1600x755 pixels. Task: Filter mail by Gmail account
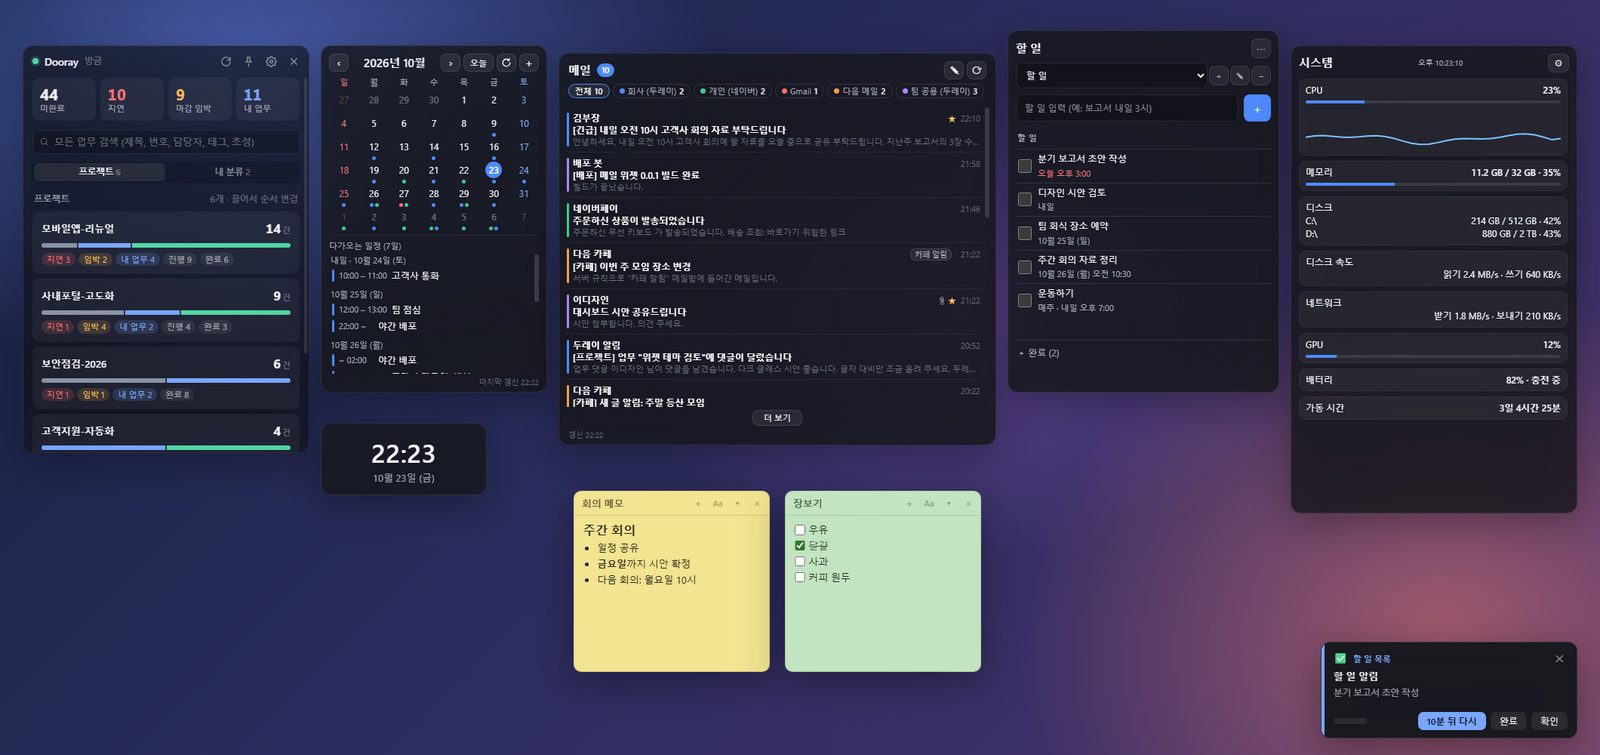[x=800, y=91]
